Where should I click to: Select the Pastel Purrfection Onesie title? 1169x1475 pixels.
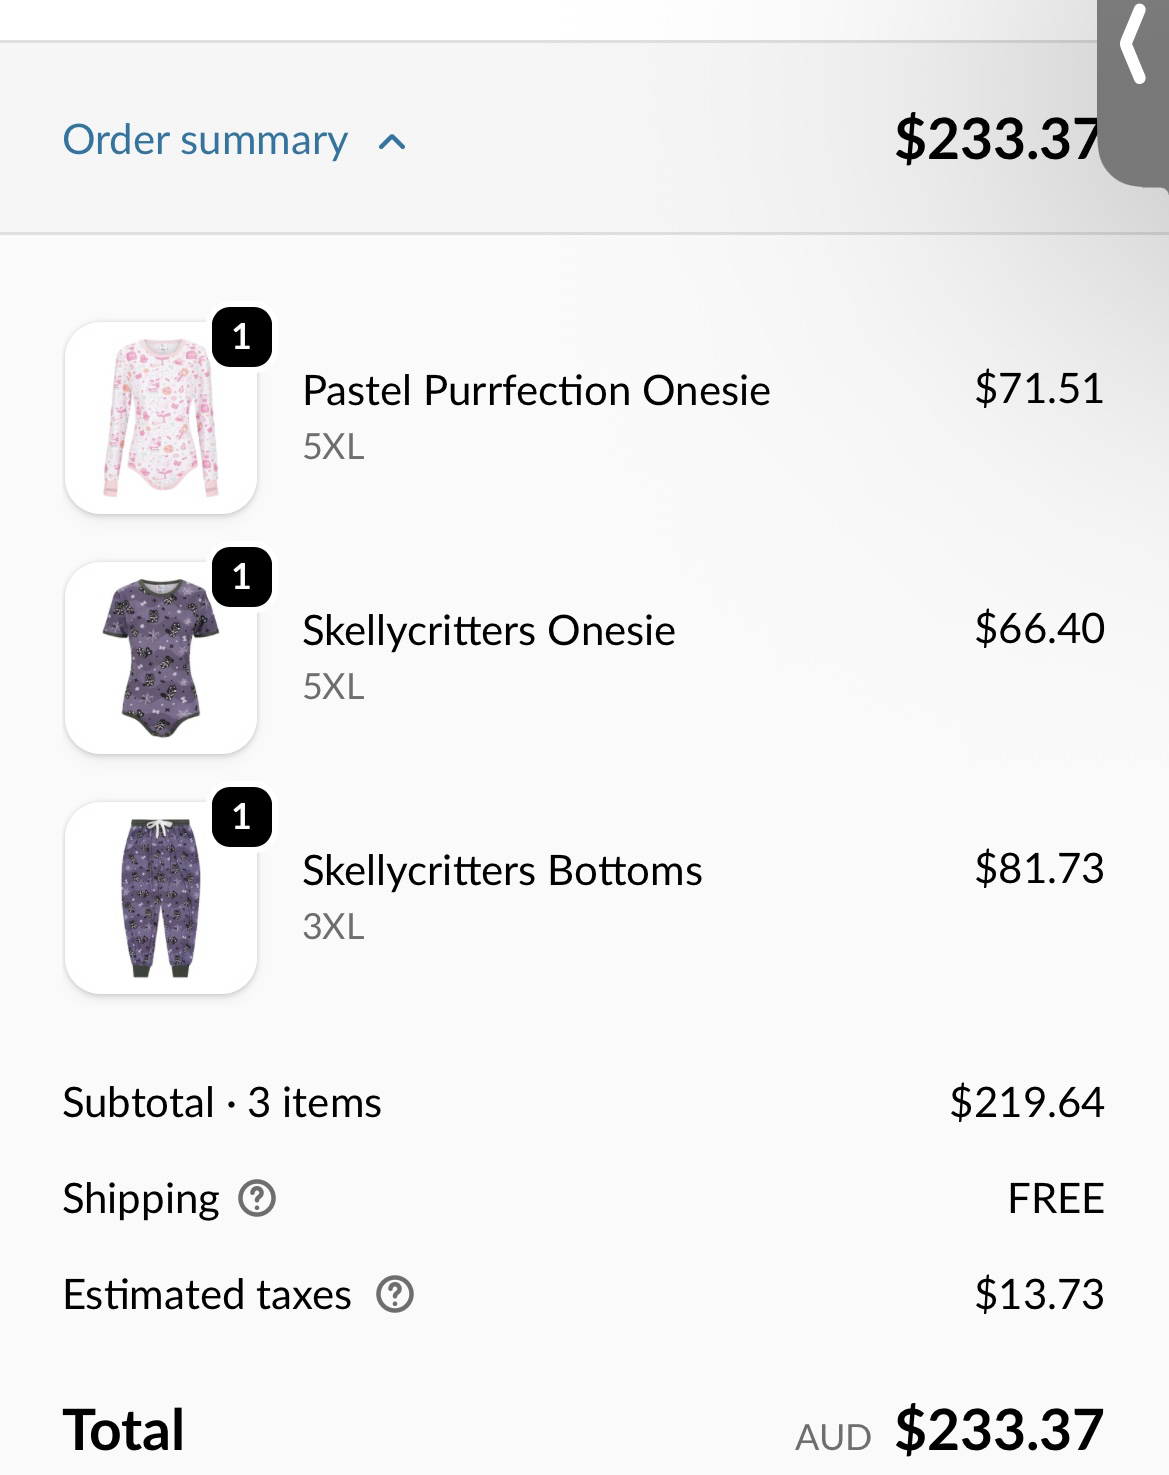click(536, 390)
